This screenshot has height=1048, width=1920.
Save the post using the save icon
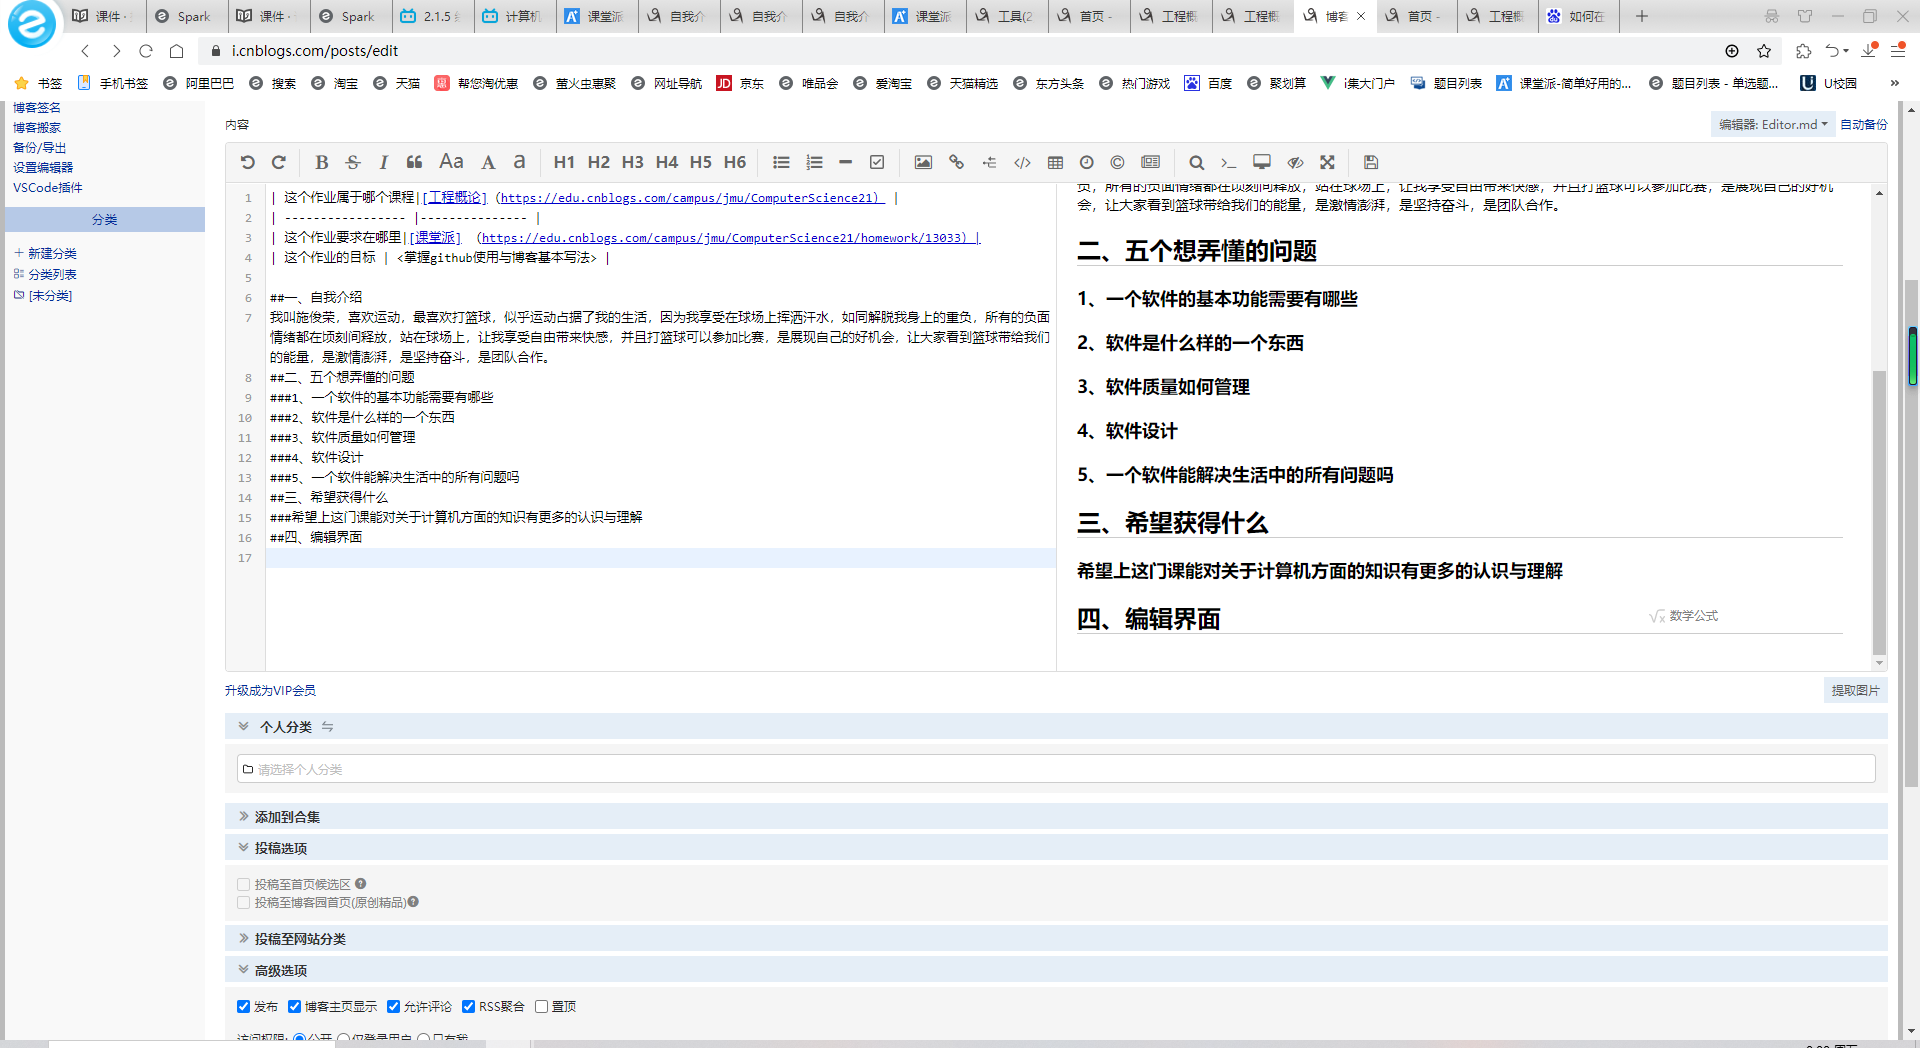tap(1371, 162)
